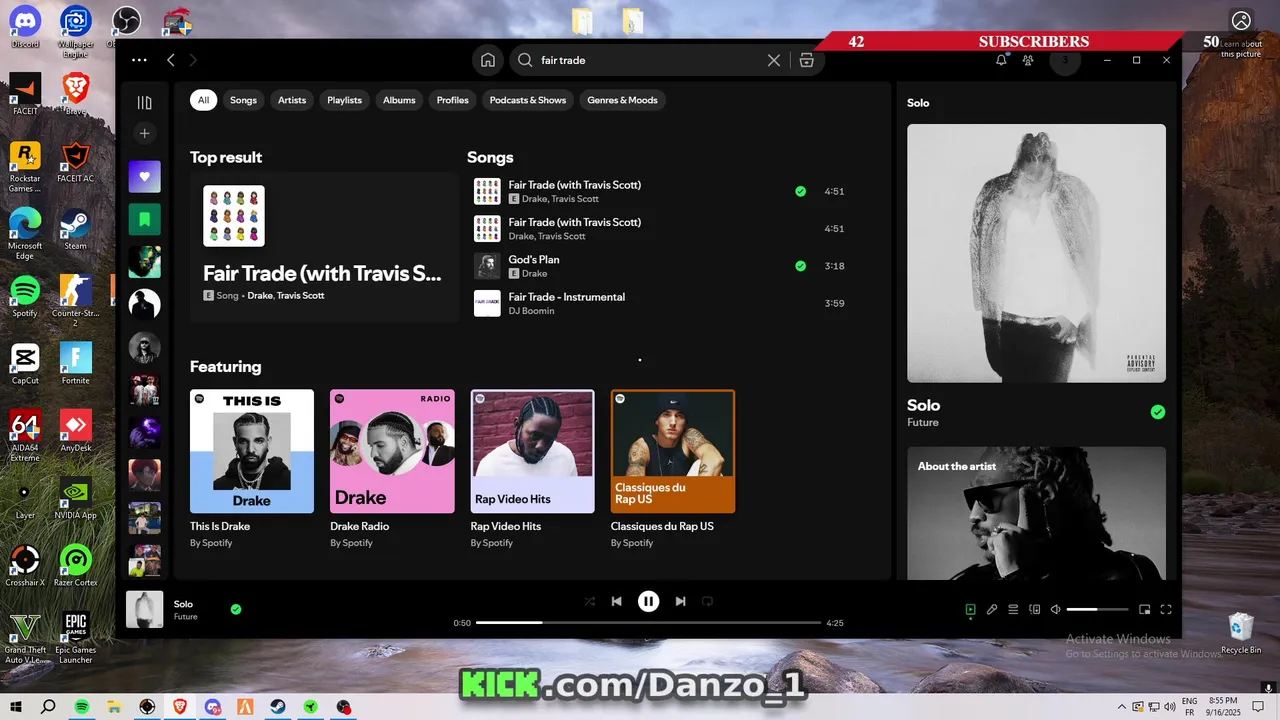Click the Browse icon beside search

[806, 60]
